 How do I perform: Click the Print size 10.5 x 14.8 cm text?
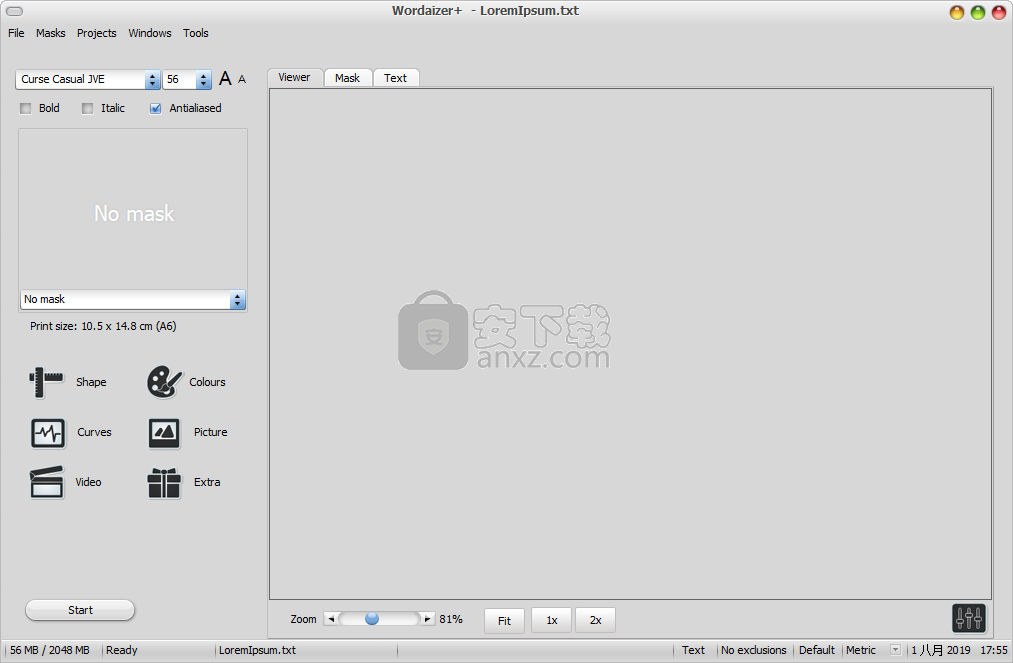(103, 326)
